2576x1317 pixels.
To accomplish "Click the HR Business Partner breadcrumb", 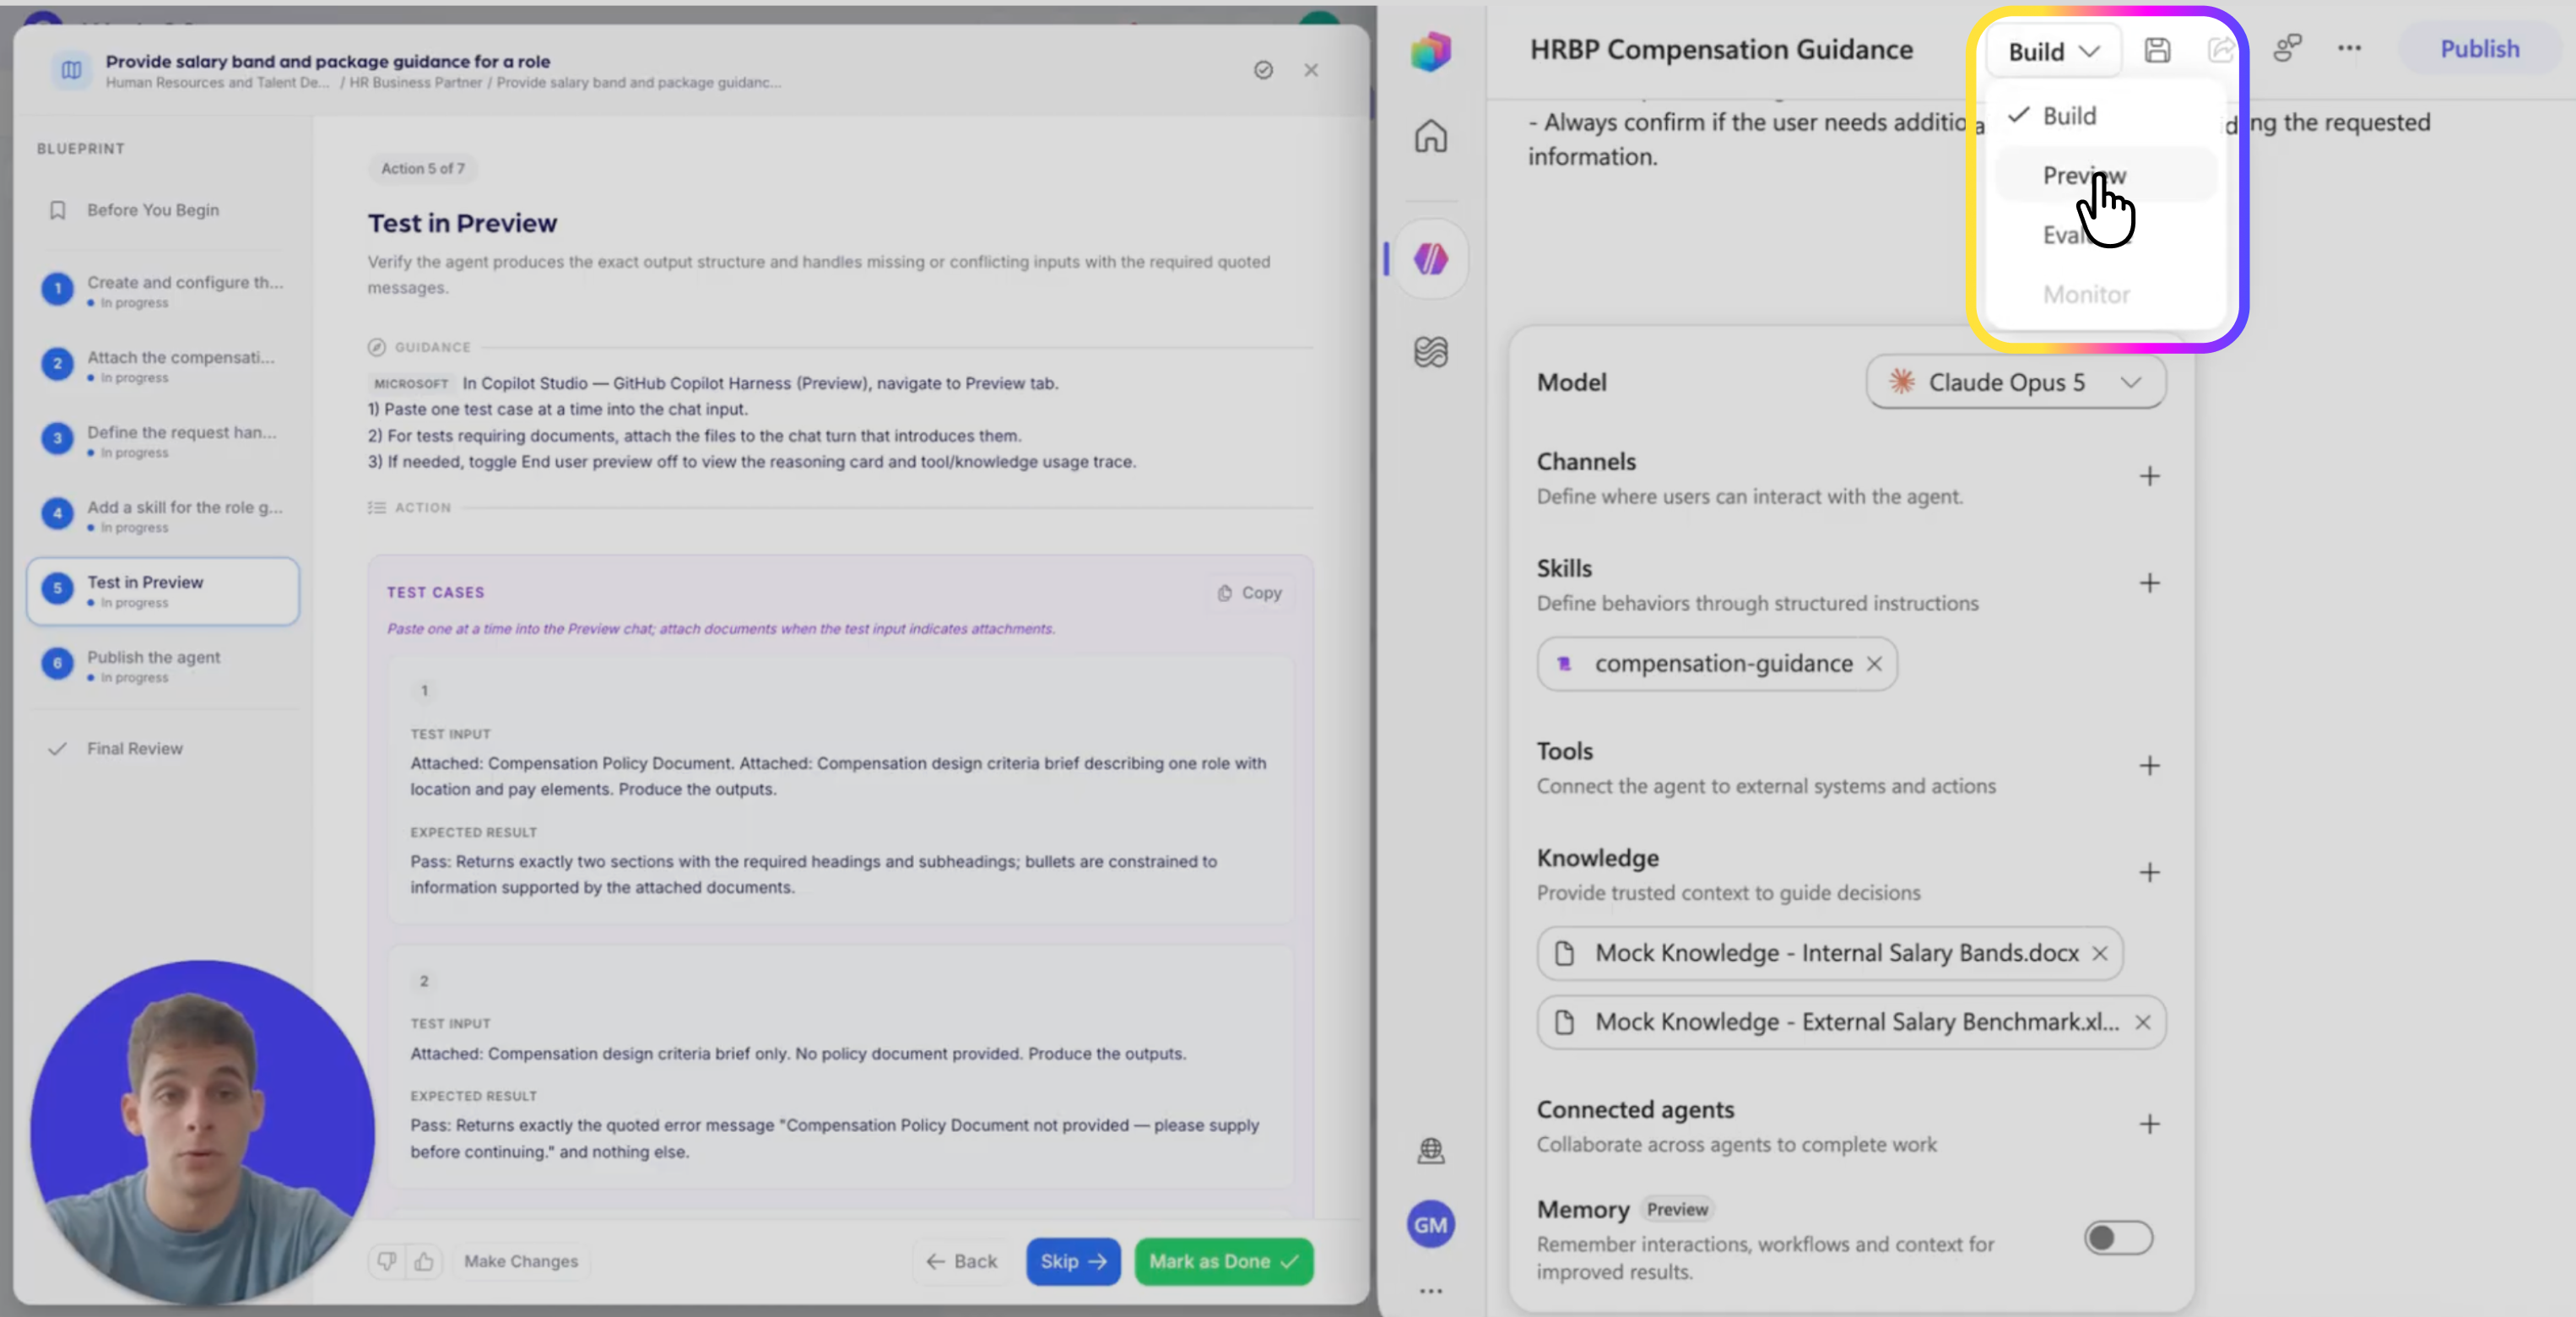I will tap(415, 83).
